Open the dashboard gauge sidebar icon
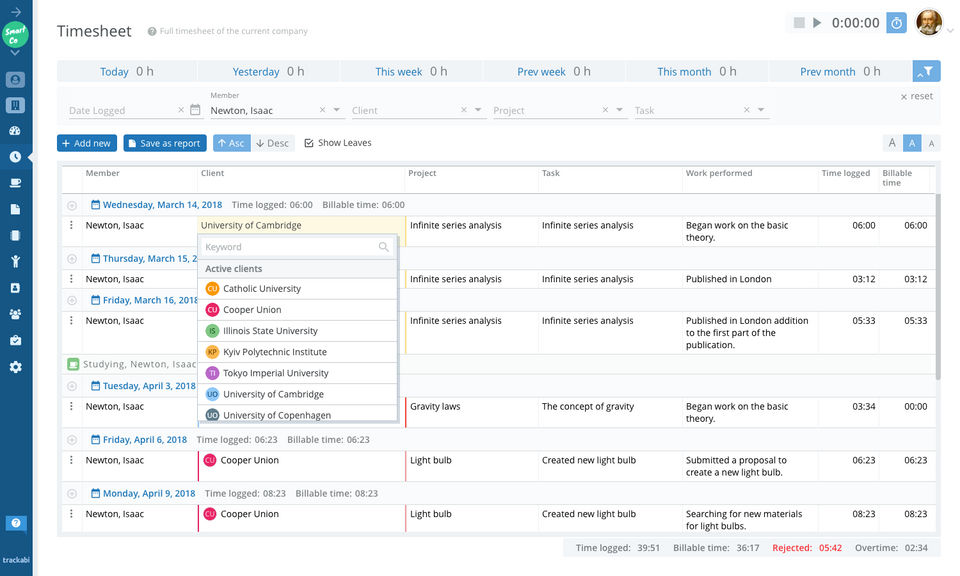This screenshot has width=960, height=576. point(15,130)
